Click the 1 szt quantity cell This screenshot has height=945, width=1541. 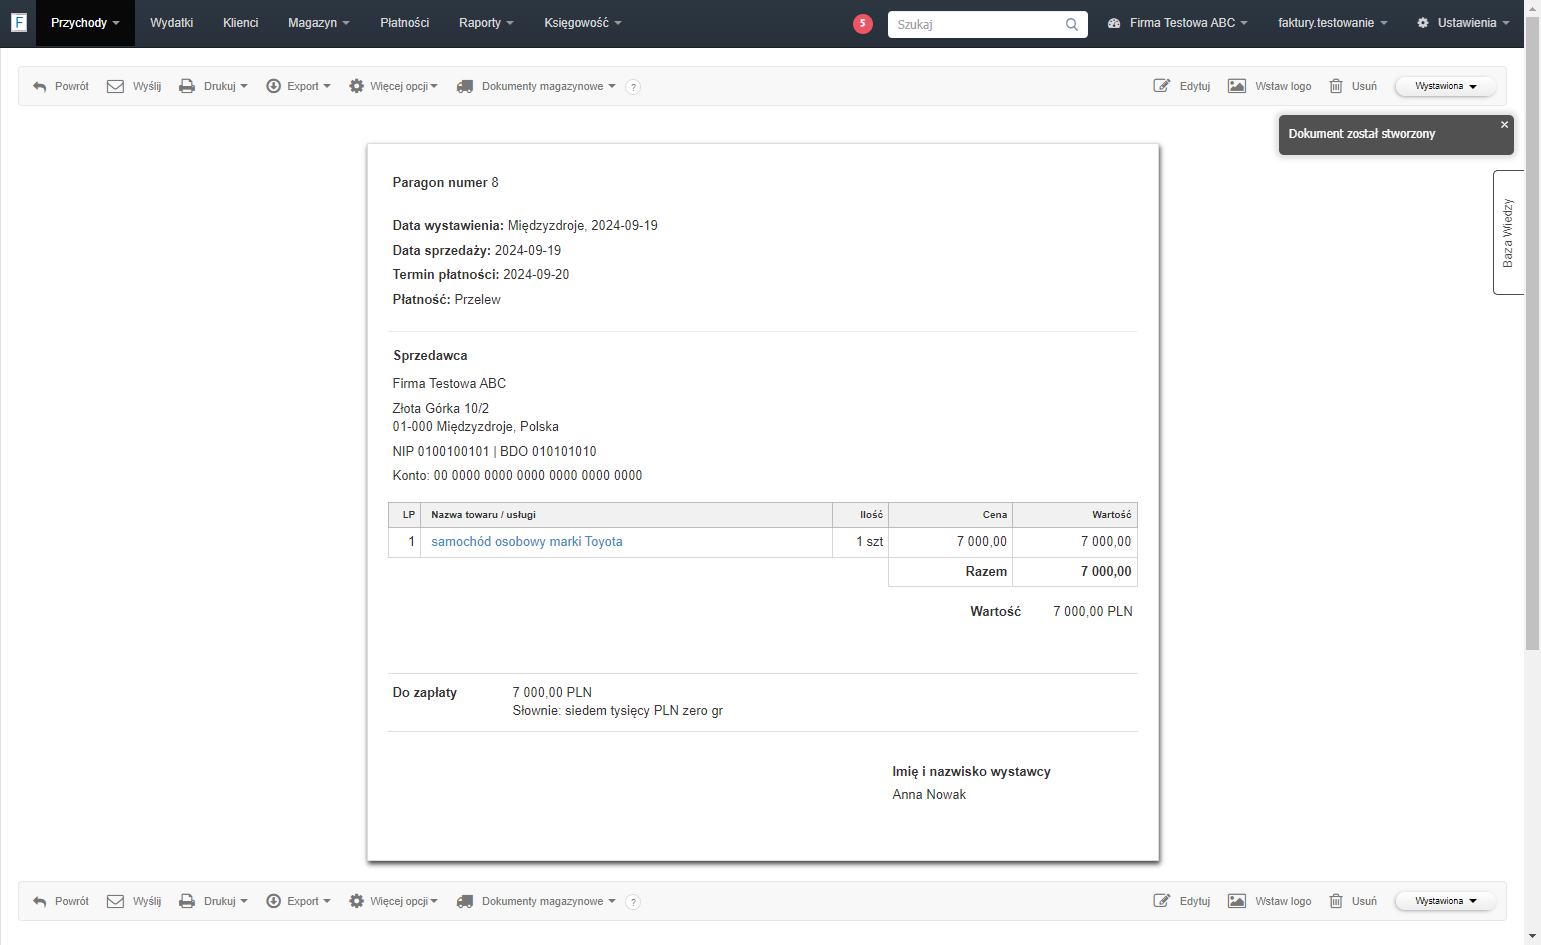860,542
